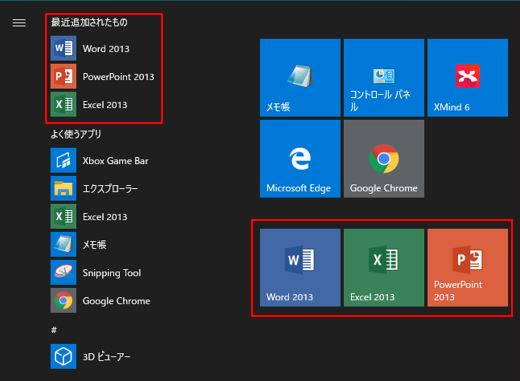Open the 3D ビューアー cube icon
This screenshot has height=381, width=520.
pos(63,356)
